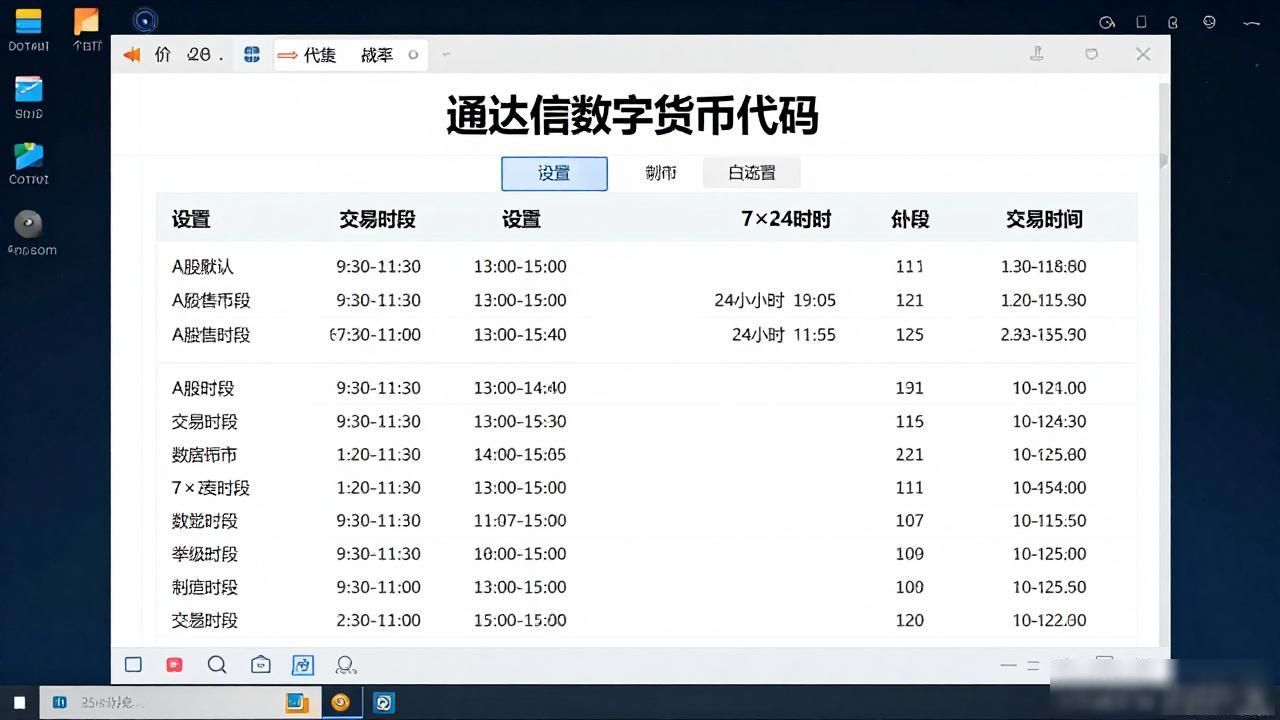Click the orange back arrow icon
The width and height of the screenshot is (1280, 720).
pos(131,55)
